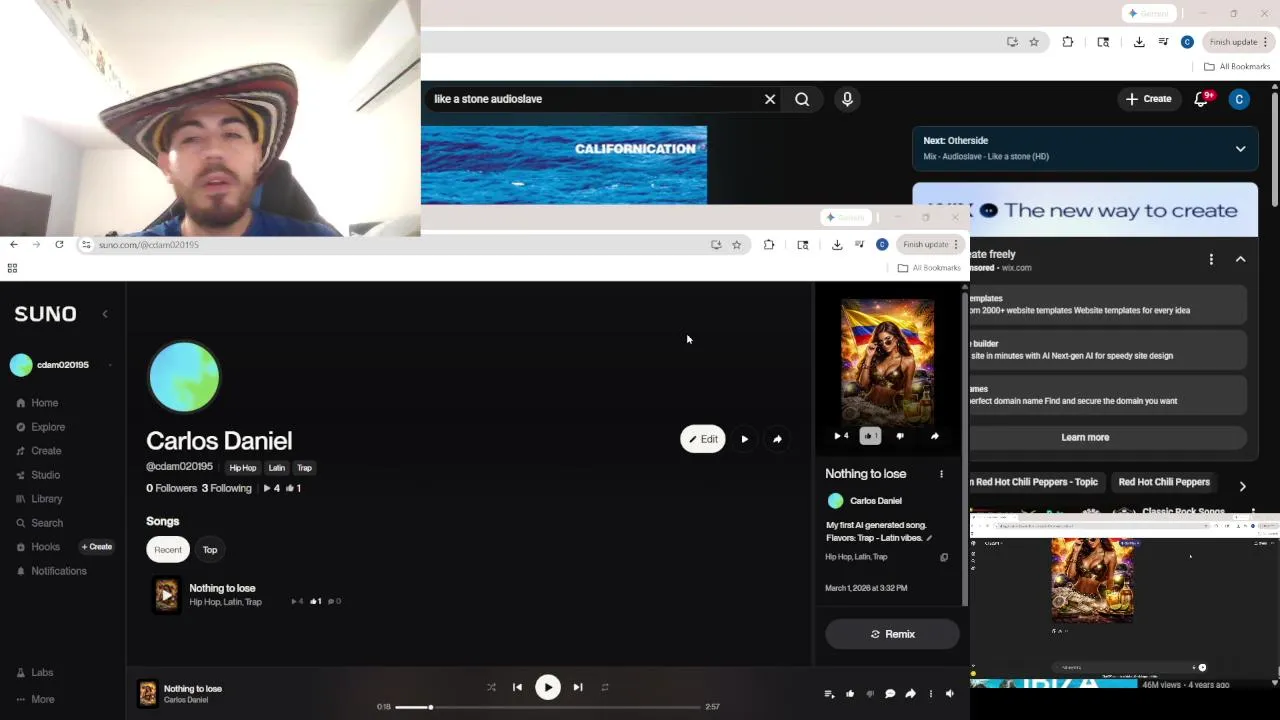This screenshot has height=720, width=1280.
Task: Open Nothing to lose options menu
Action: [x=941, y=474]
